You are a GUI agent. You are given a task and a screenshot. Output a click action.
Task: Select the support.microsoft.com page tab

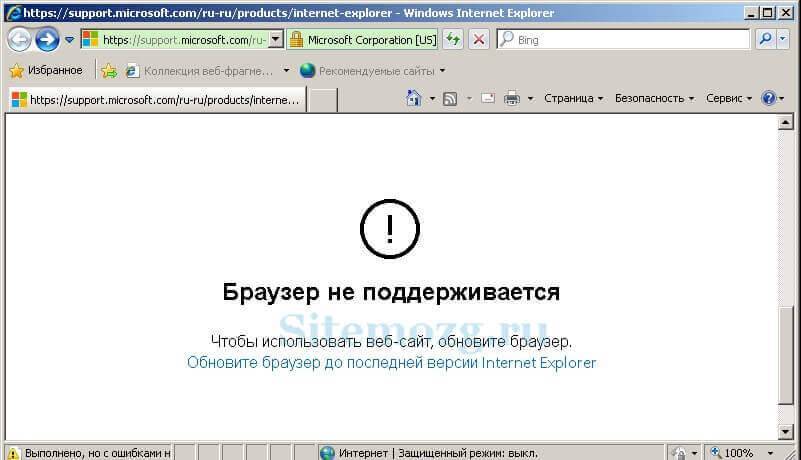click(x=156, y=100)
